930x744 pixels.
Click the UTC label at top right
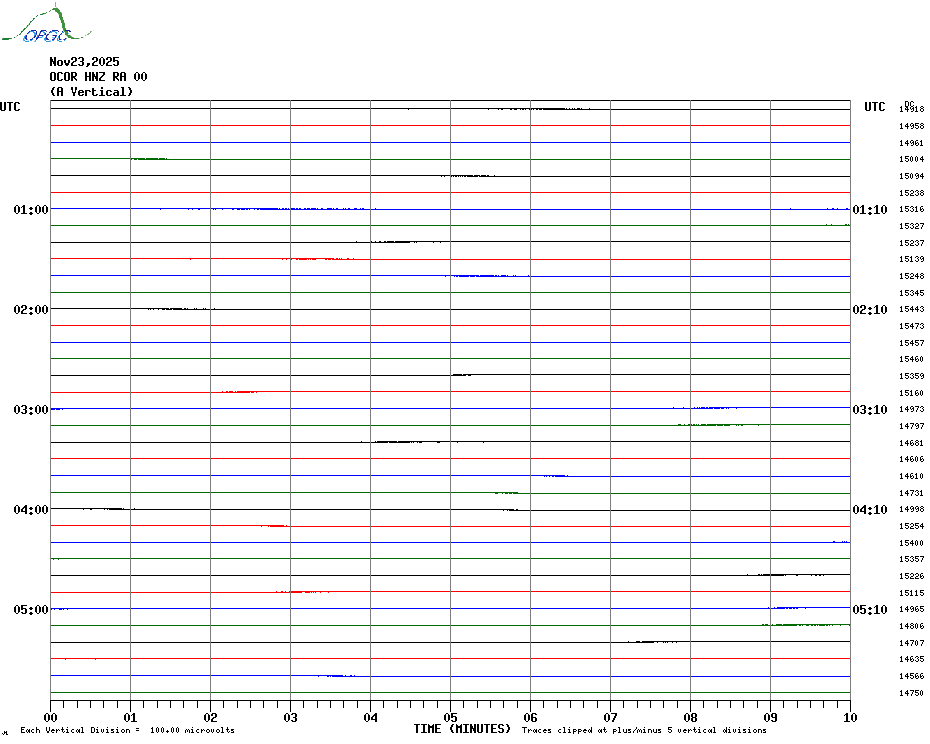tap(874, 107)
